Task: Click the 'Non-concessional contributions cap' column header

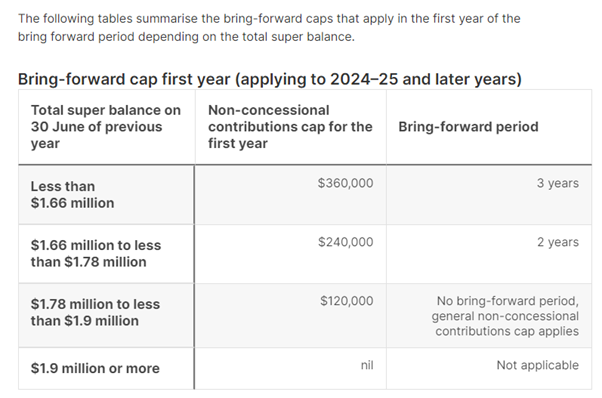Action: 290,127
